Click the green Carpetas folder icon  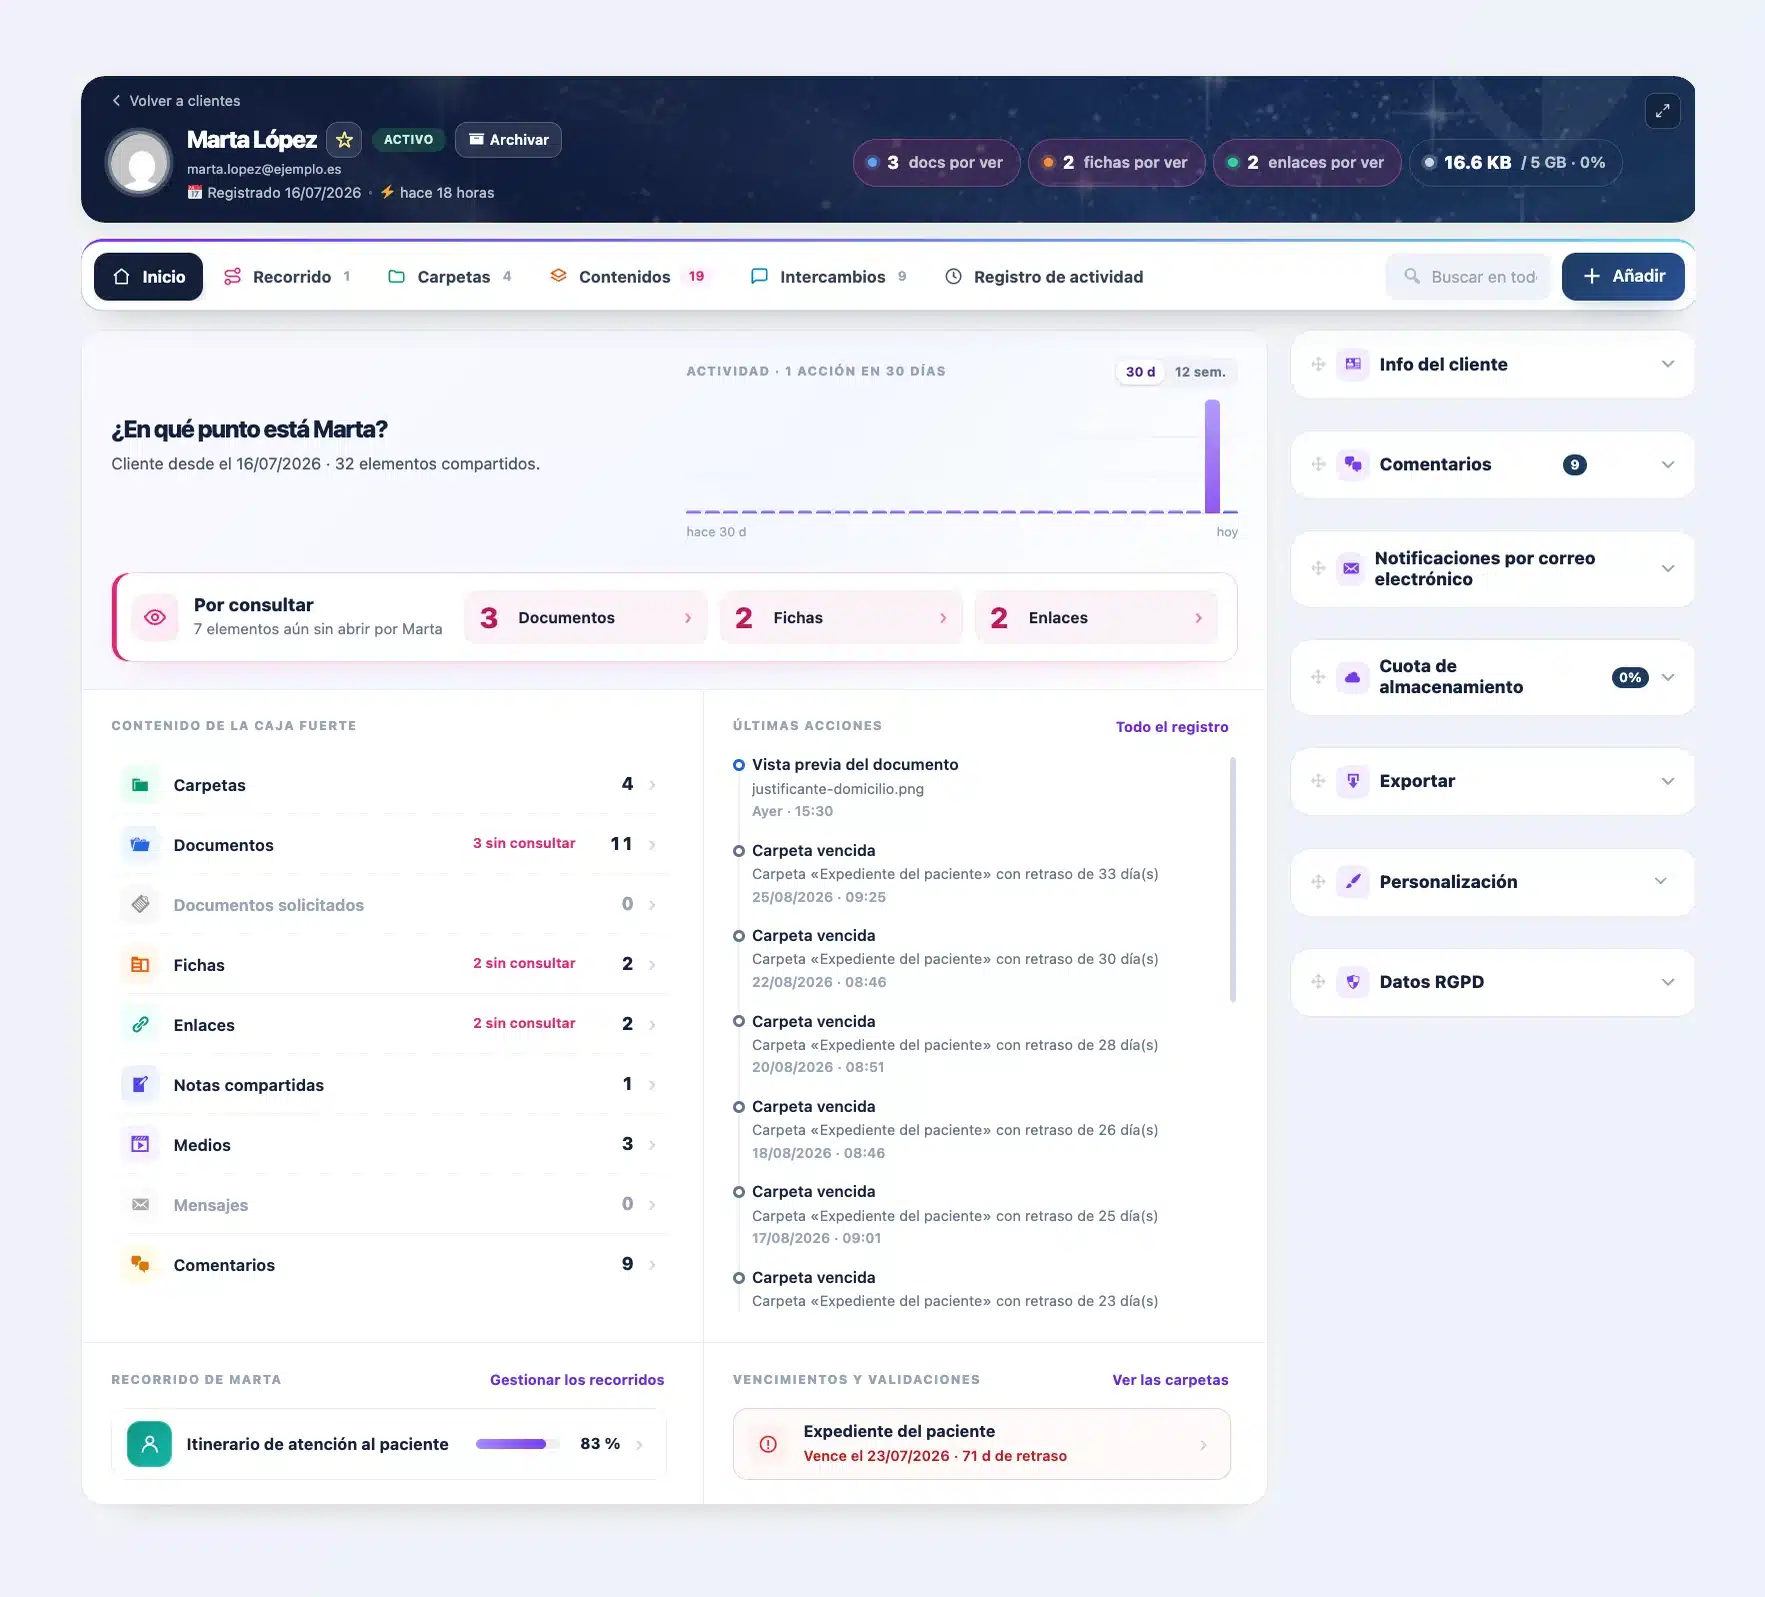(140, 785)
